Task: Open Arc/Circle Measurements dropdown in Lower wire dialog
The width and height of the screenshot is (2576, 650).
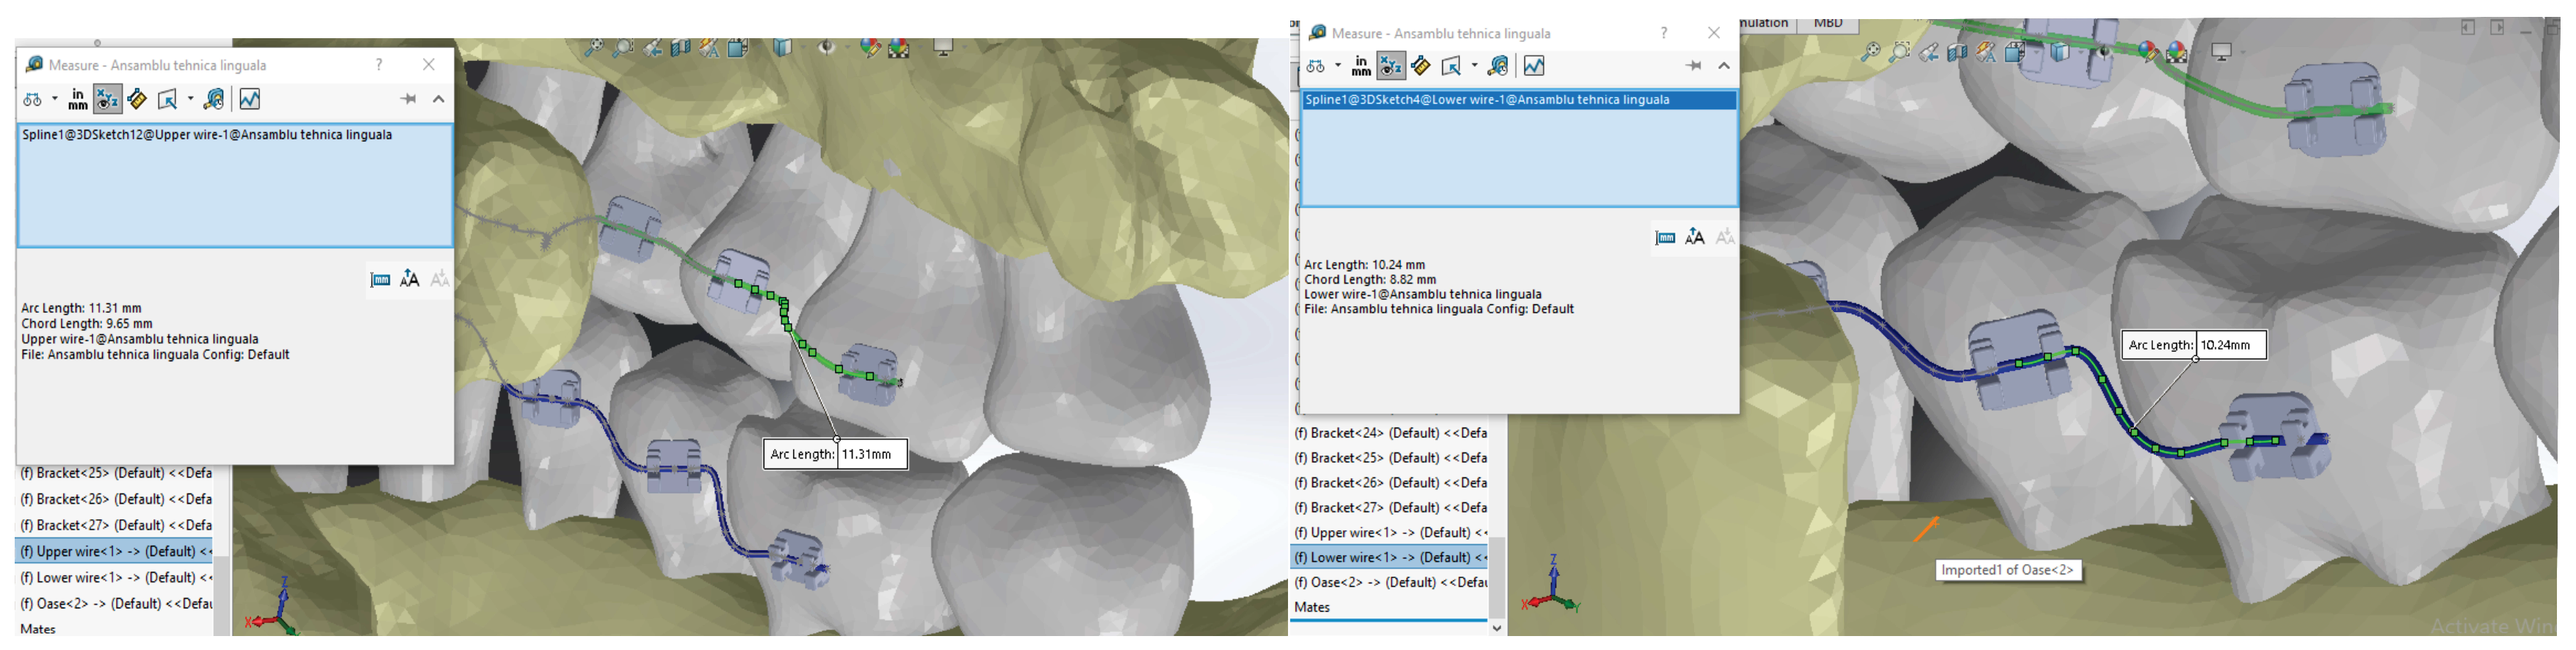Action: 1338,66
